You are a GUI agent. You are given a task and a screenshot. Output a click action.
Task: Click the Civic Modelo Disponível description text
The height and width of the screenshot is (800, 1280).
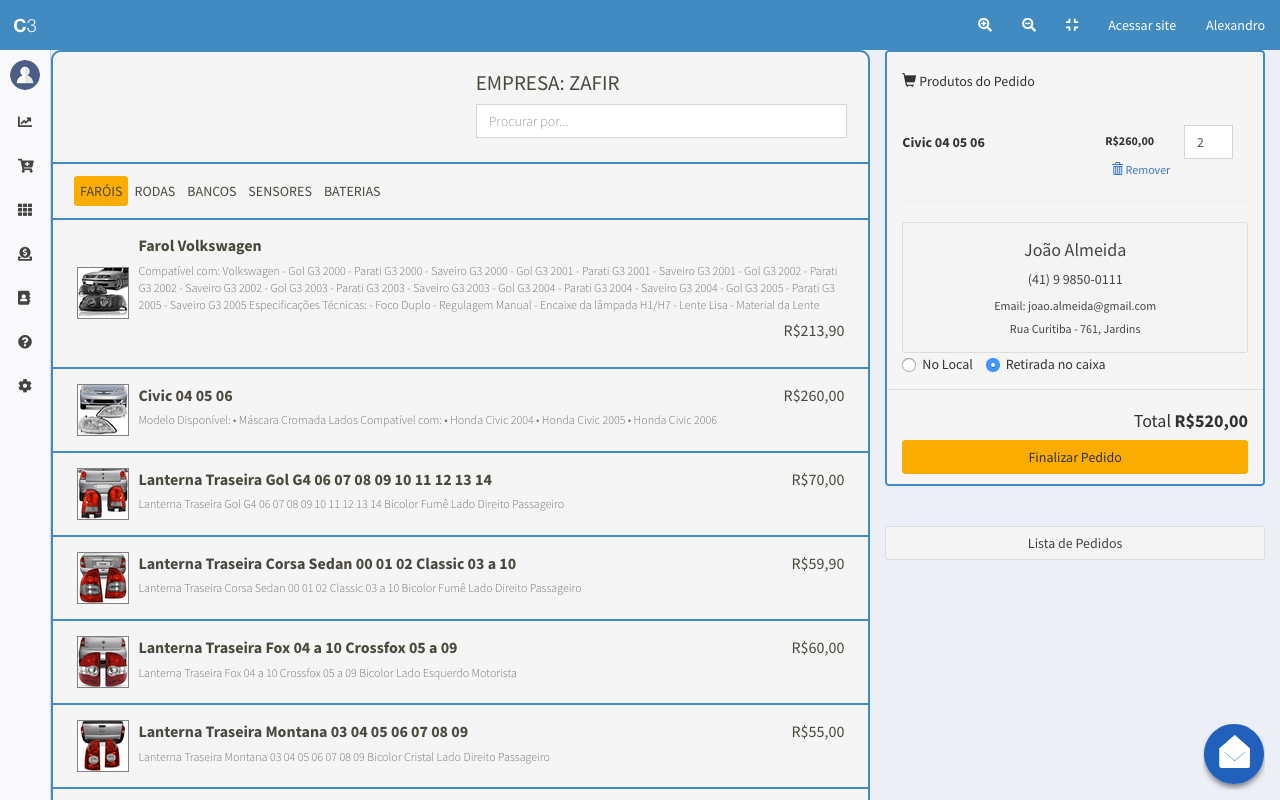point(428,420)
